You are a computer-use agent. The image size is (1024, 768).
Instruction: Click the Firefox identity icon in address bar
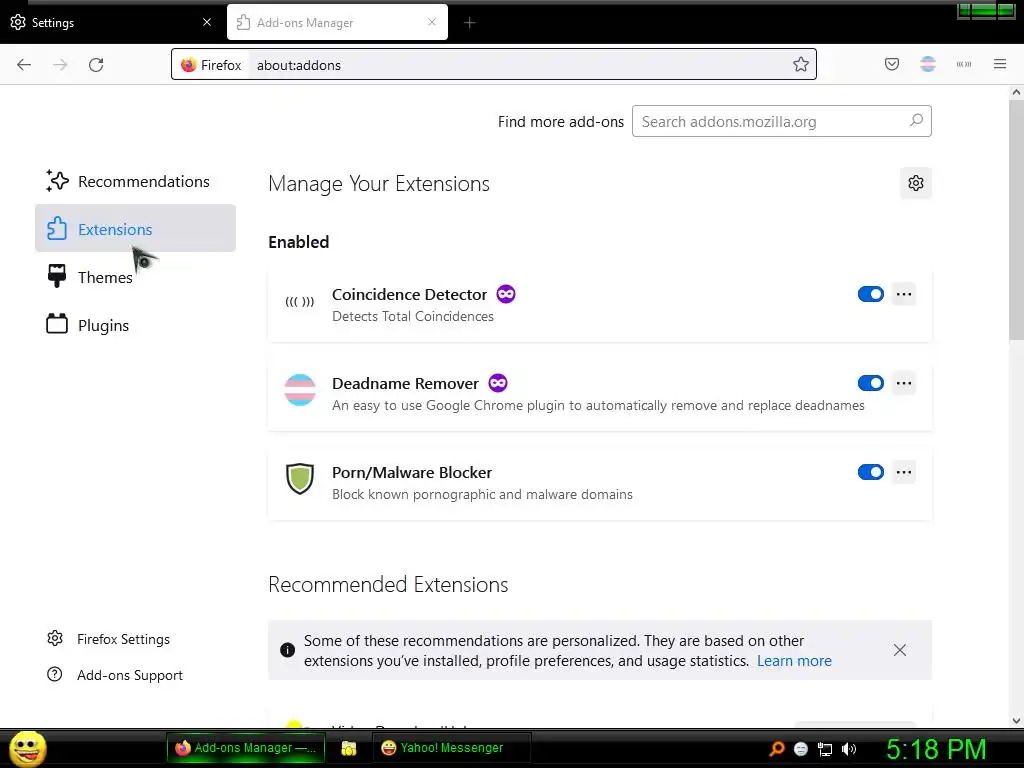tap(189, 65)
